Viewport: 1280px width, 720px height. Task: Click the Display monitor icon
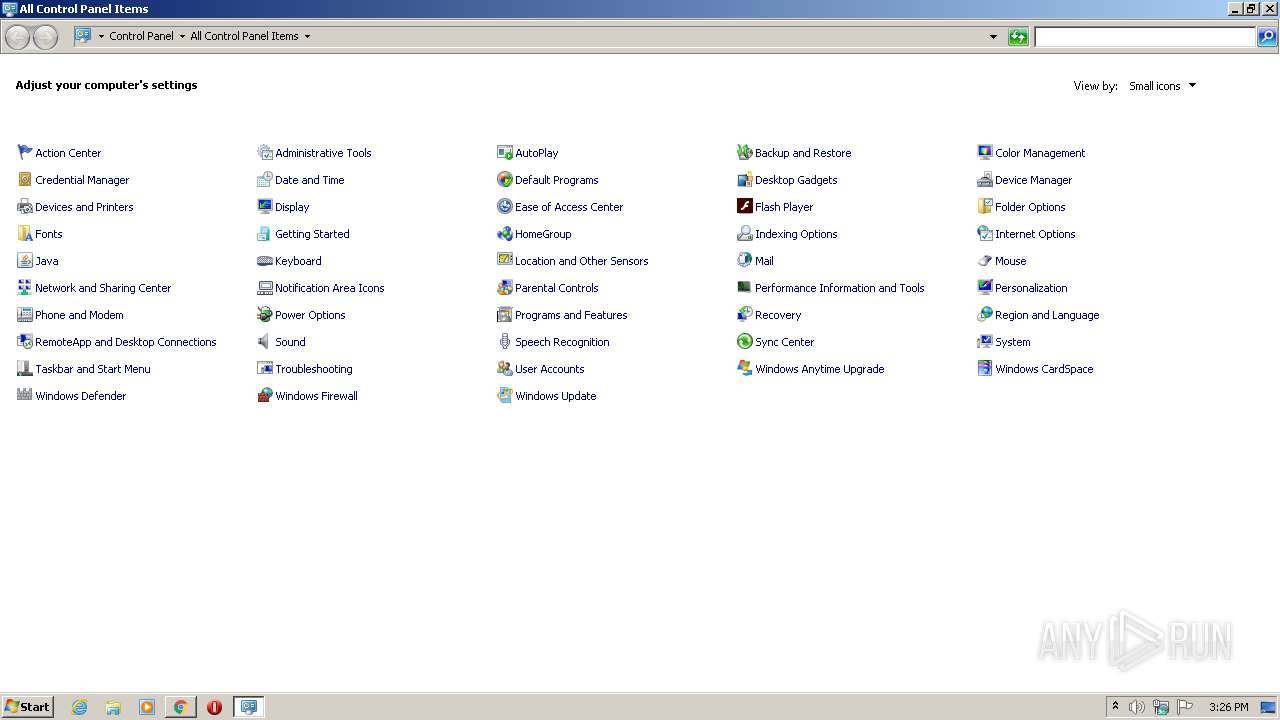265,206
